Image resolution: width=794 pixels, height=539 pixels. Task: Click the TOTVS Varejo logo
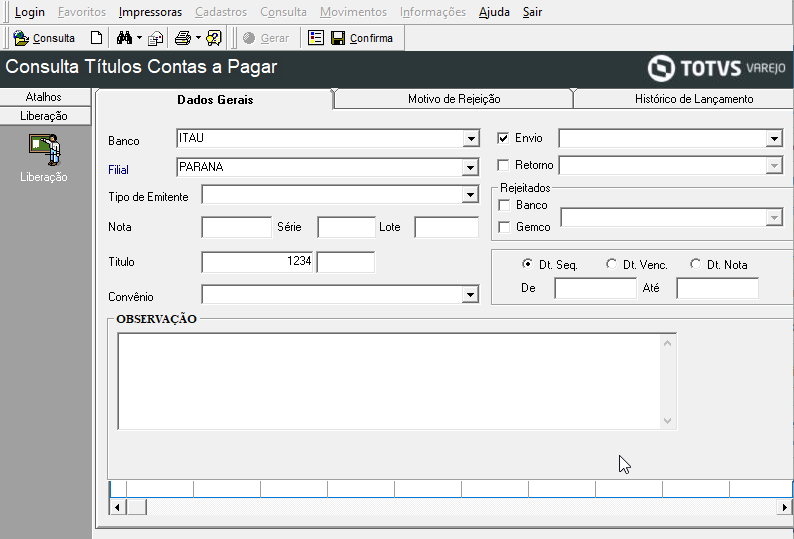[716, 68]
